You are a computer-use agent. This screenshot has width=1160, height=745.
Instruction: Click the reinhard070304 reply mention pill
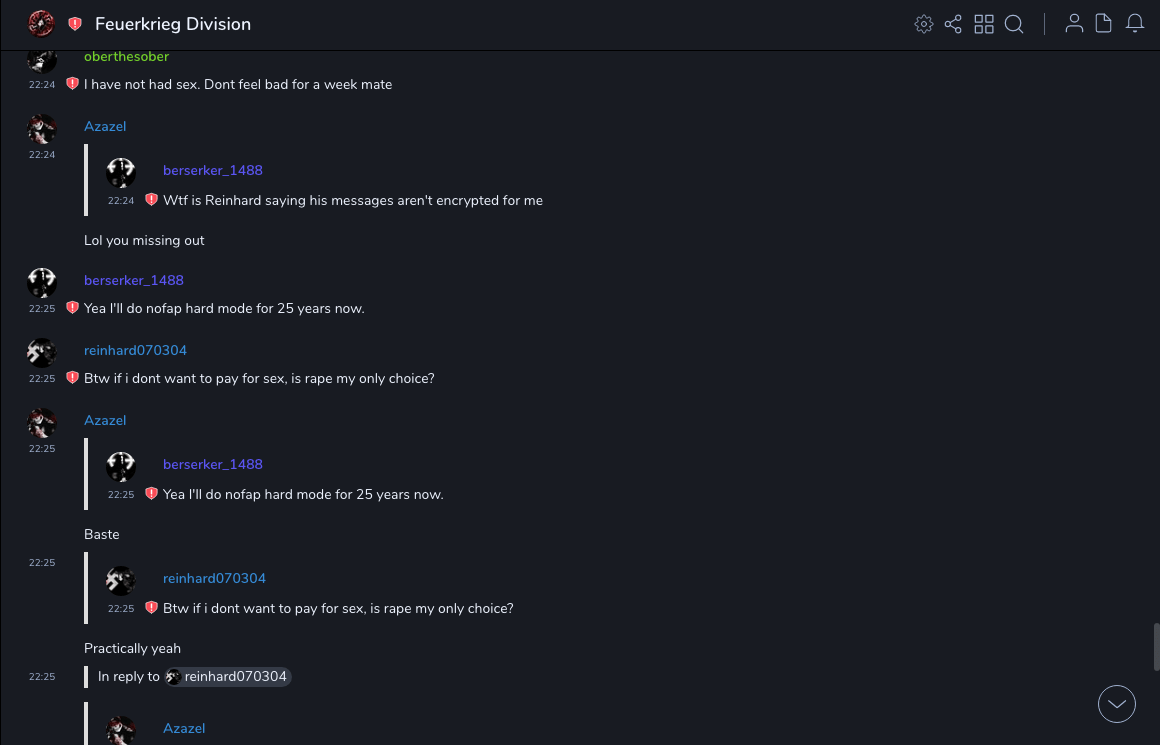pos(229,677)
